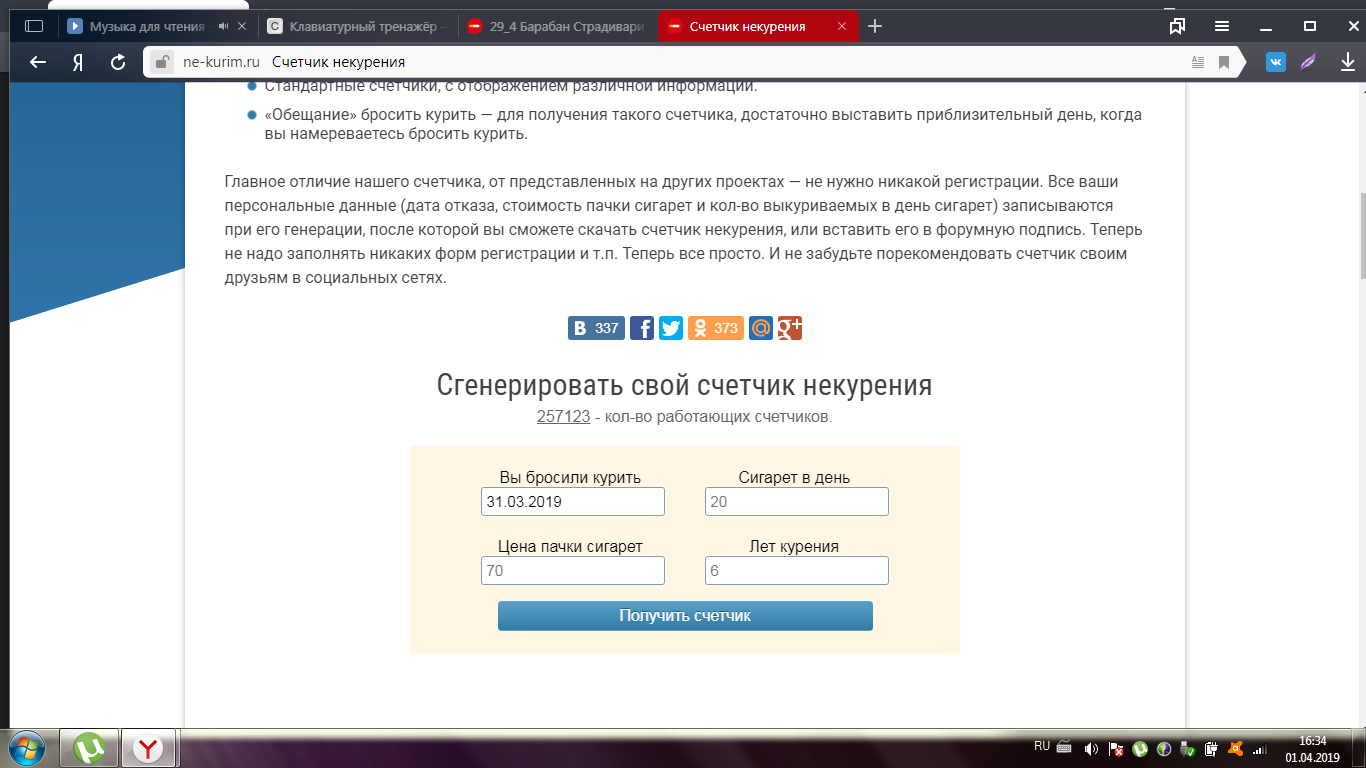Share the page on Google Plus

pyautogui.click(x=790, y=328)
